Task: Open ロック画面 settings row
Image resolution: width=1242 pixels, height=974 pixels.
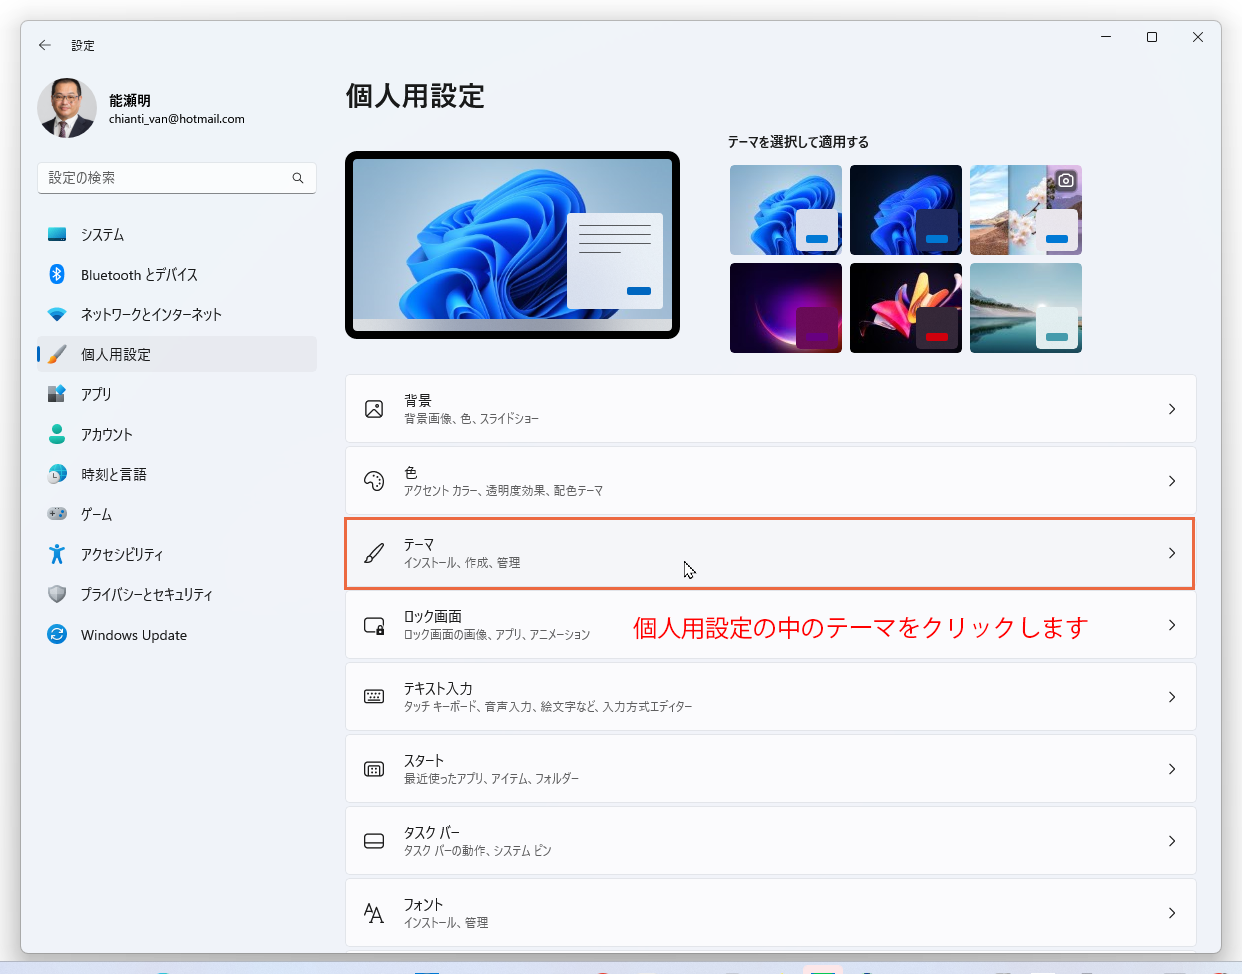Action: click(x=771, y=625)
